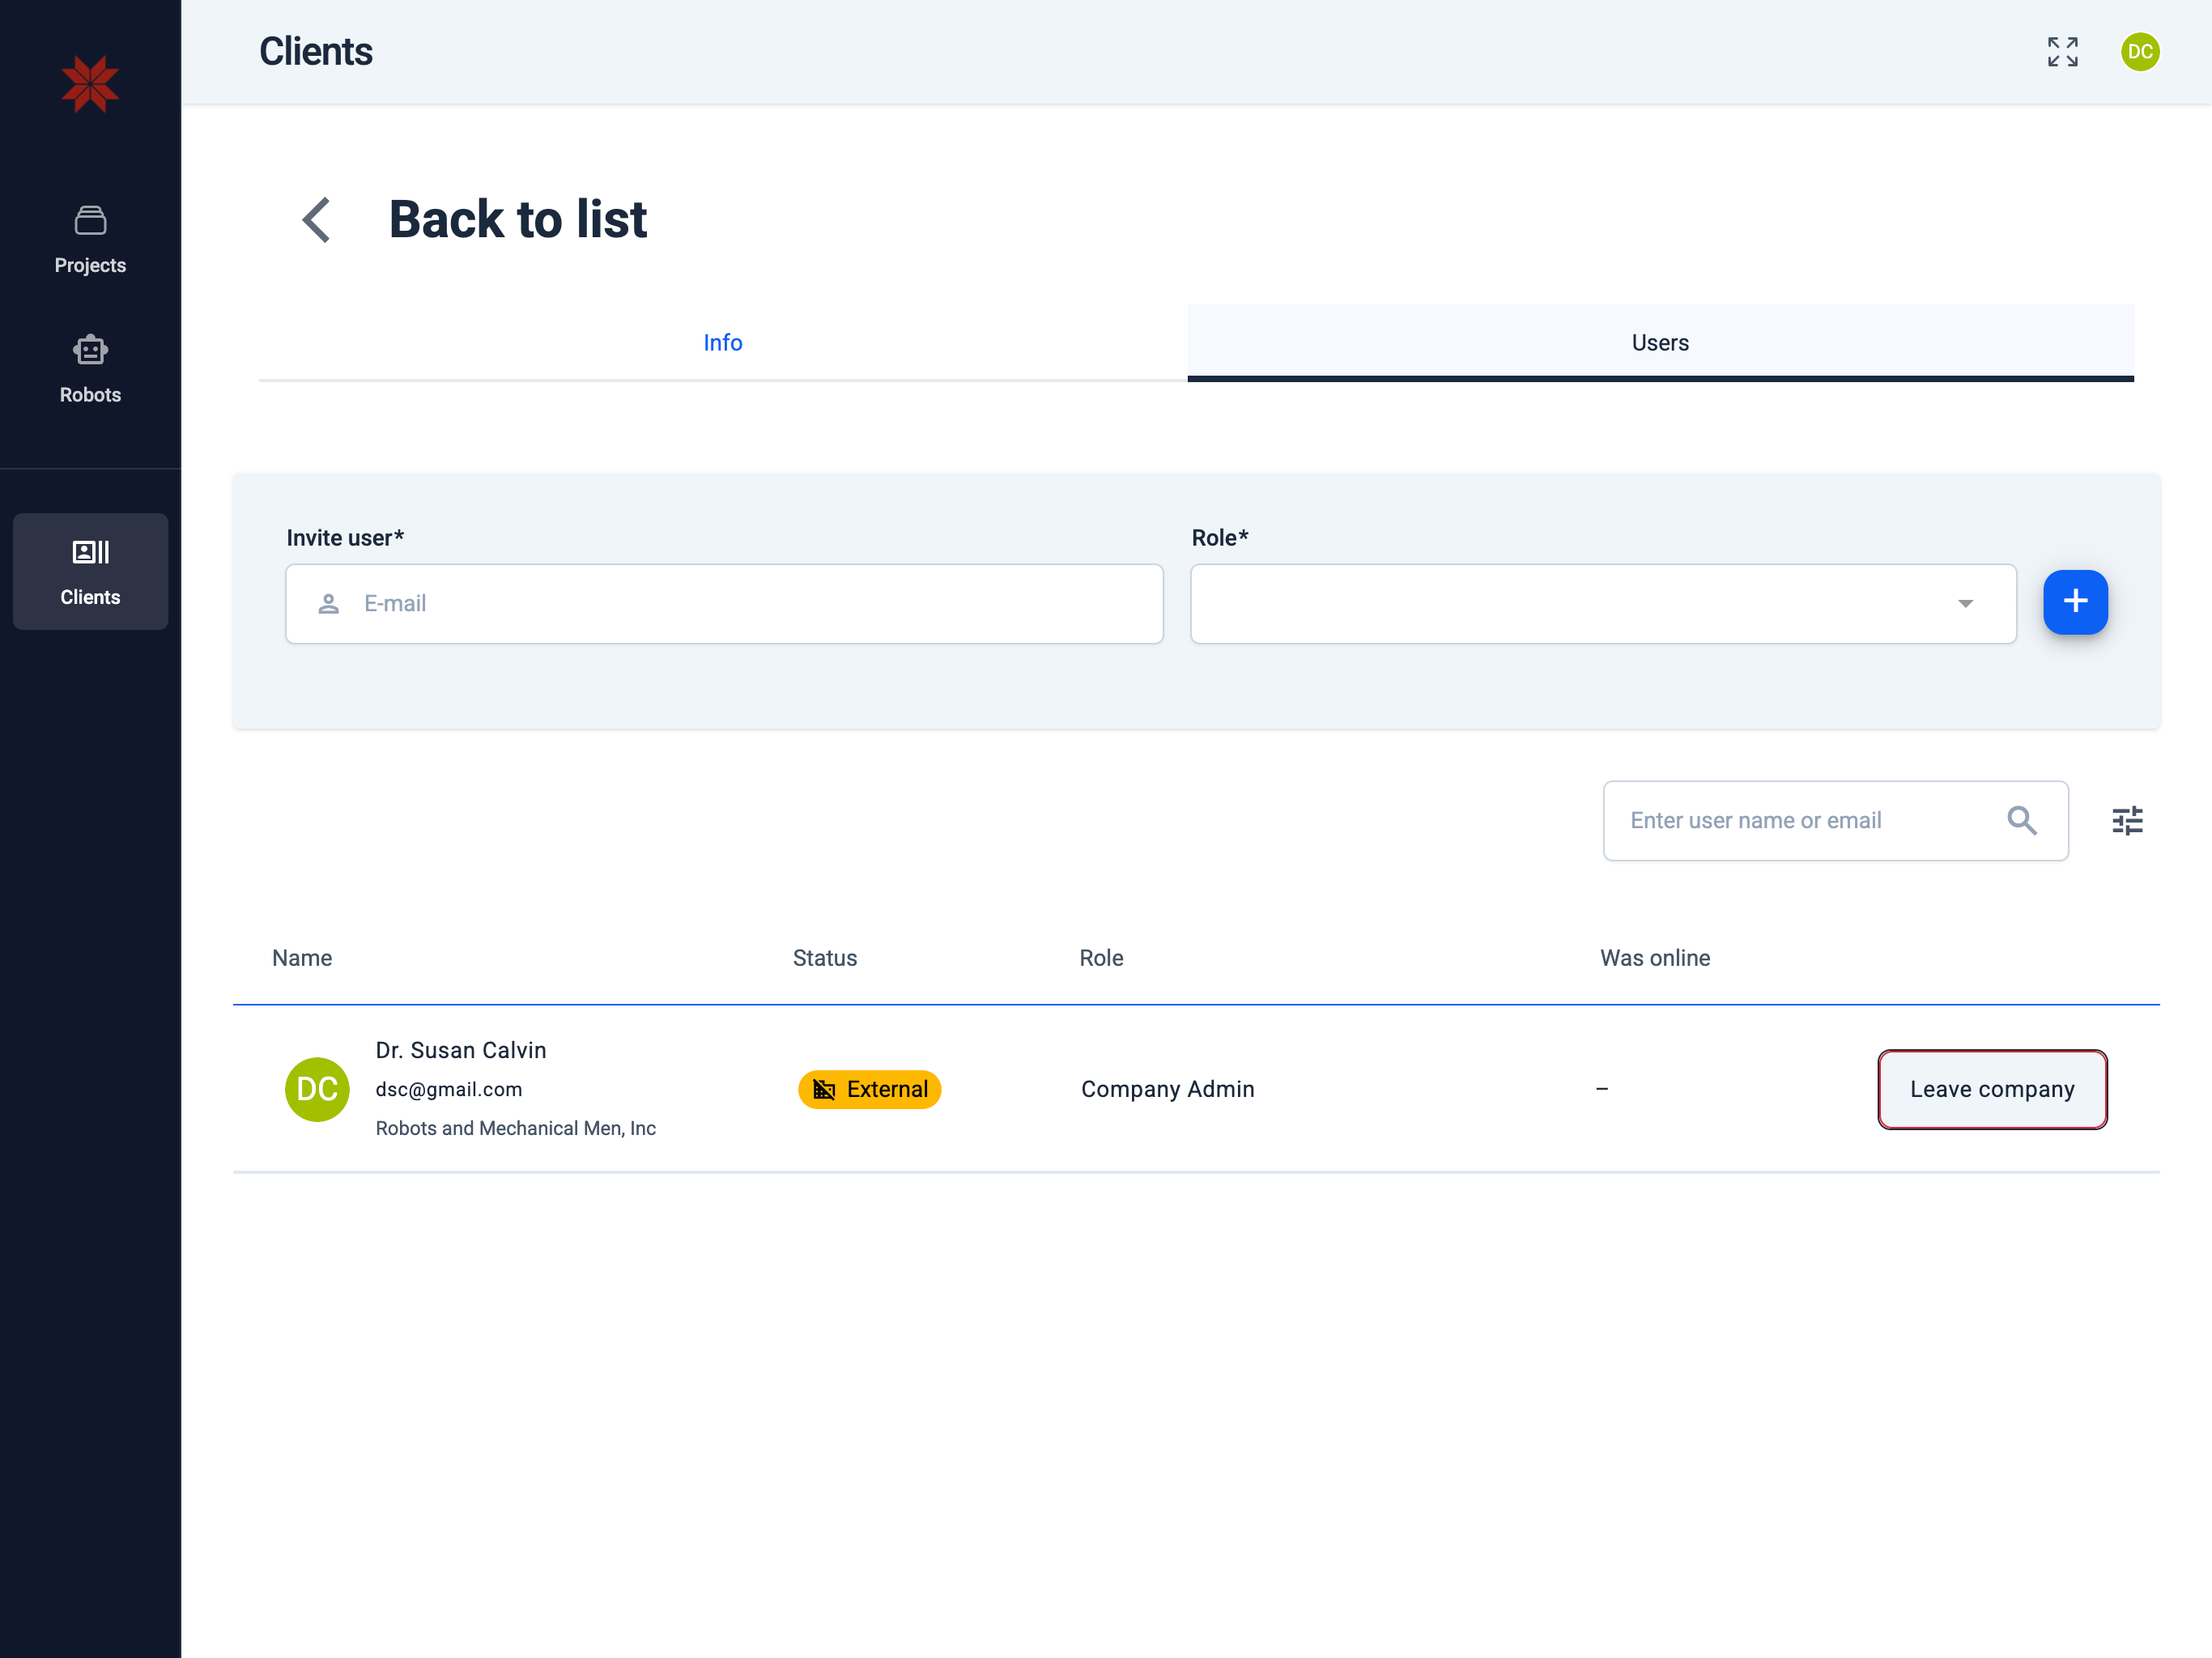Toggle fullscreen mode with the expand icon

[x=2062, y=52]
